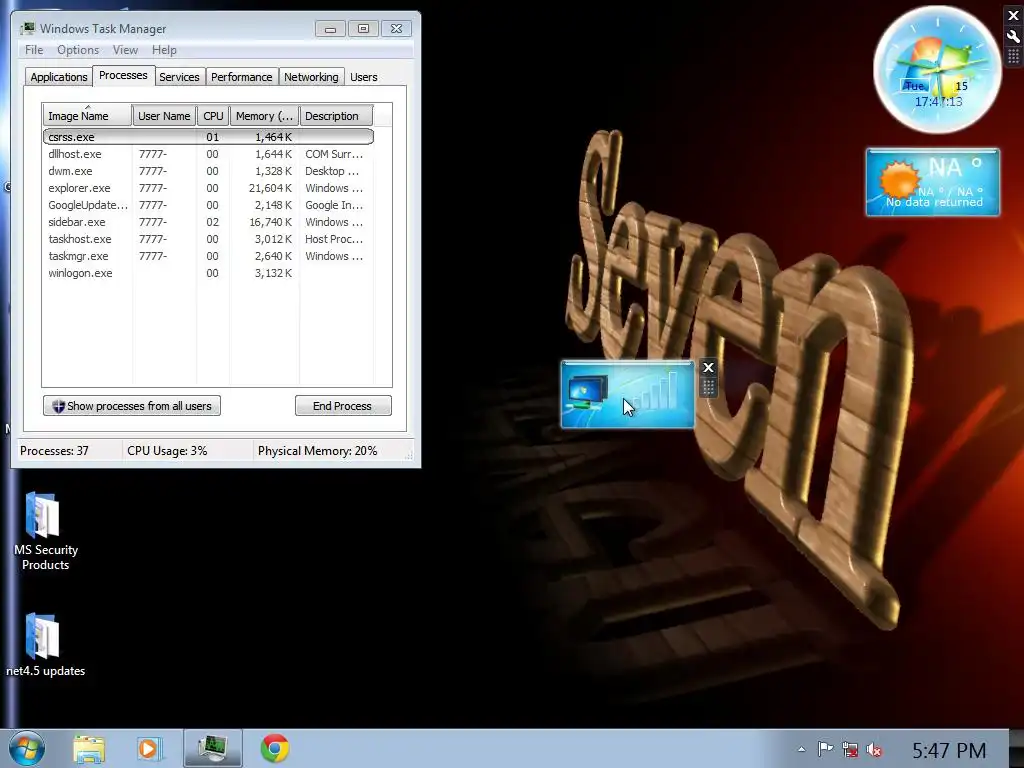Click the 21,604 K memory value
1024x768 pixels.
pos(270,188)
